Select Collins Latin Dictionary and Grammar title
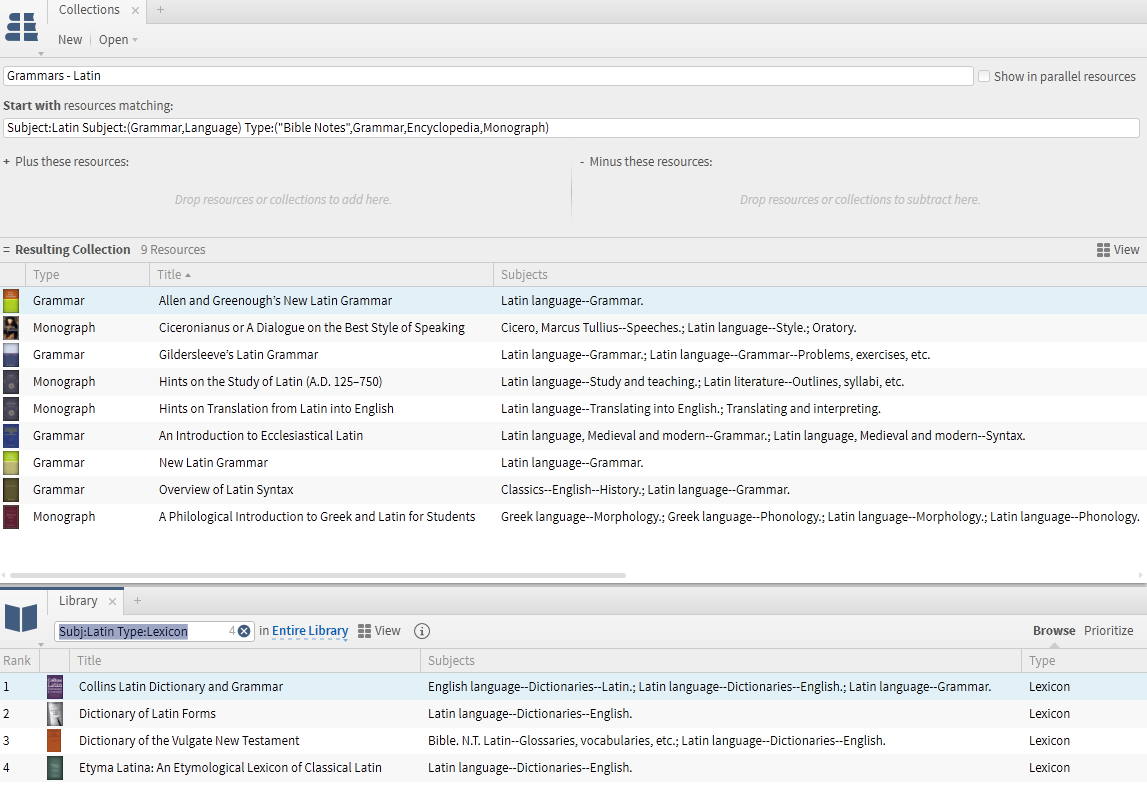 coord(181,686)
